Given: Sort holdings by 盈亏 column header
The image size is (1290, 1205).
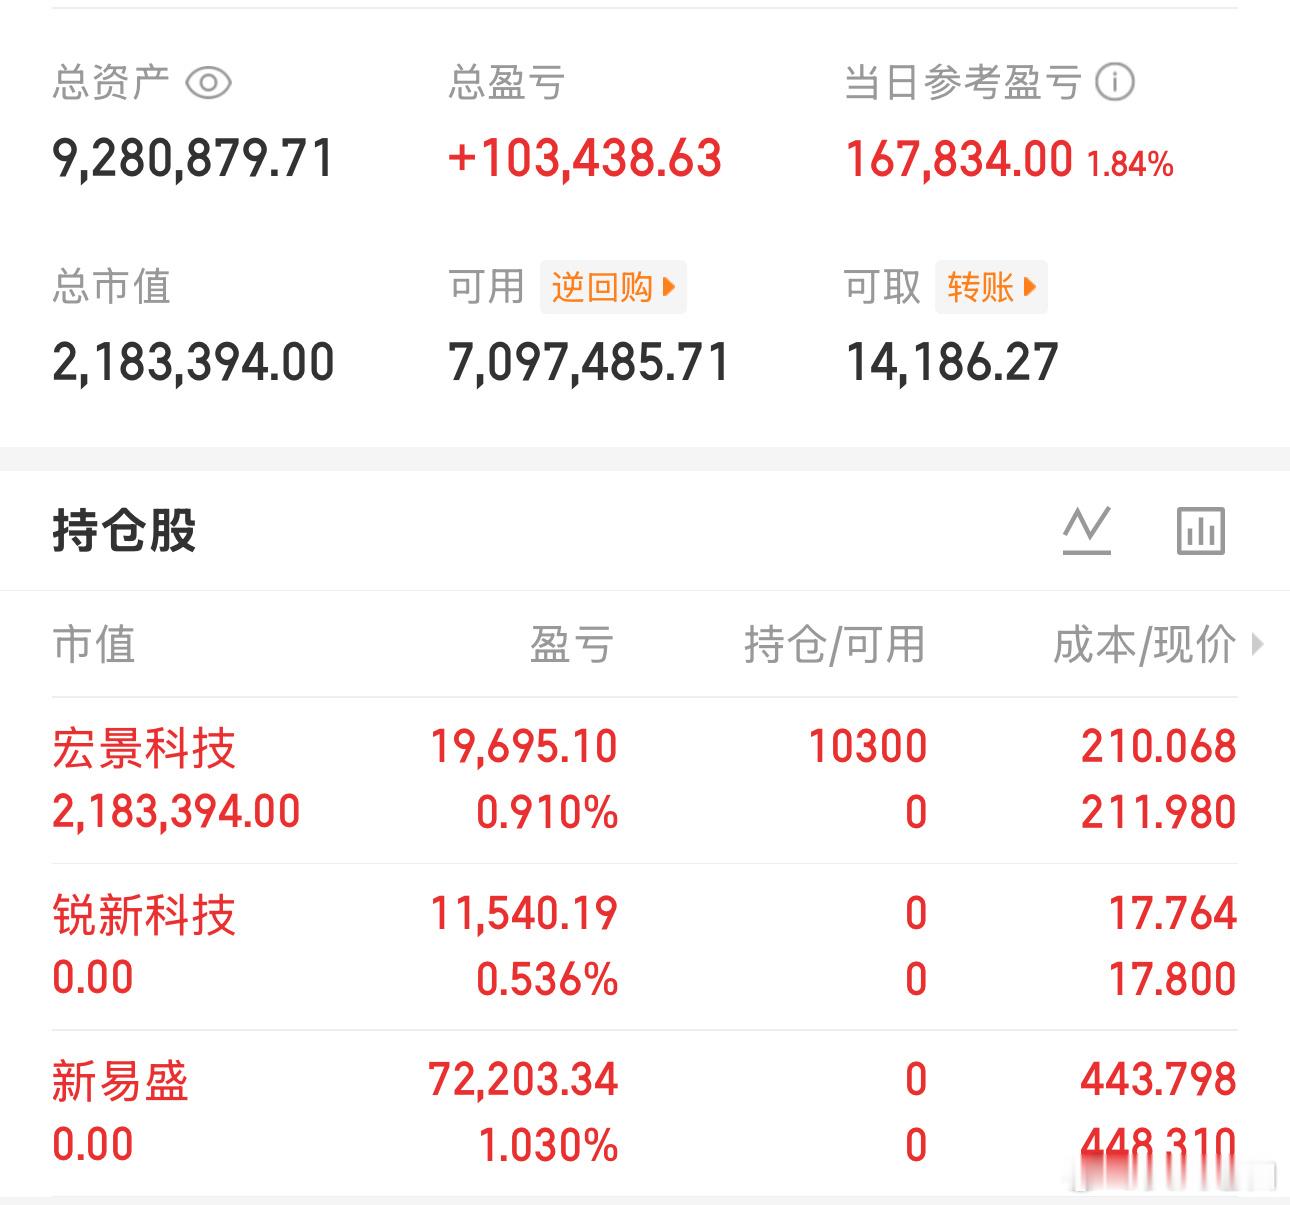Looking at the screenshot, I should [572, 644].
